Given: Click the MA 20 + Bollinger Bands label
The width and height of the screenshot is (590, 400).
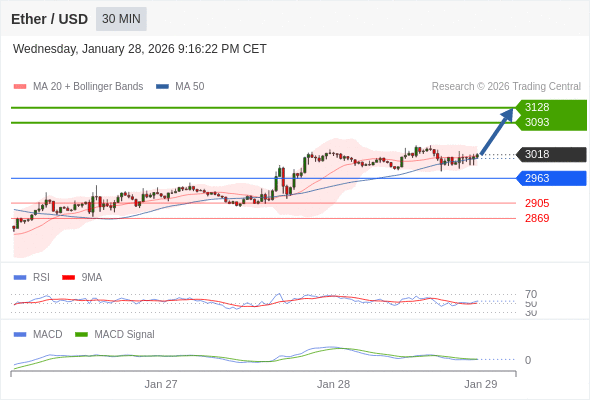Looking at the screenshot, I should 88,87.
